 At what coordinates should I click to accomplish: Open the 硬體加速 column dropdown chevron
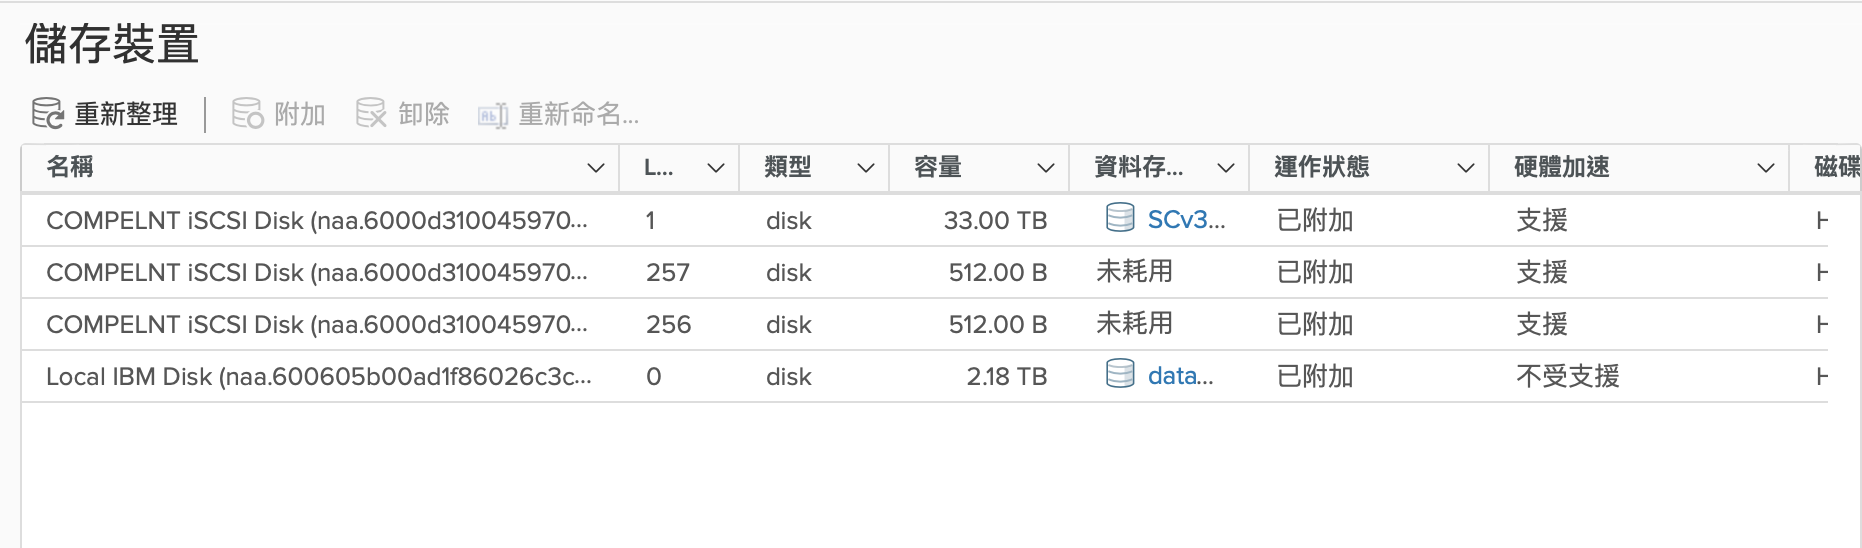[1766, 168]
